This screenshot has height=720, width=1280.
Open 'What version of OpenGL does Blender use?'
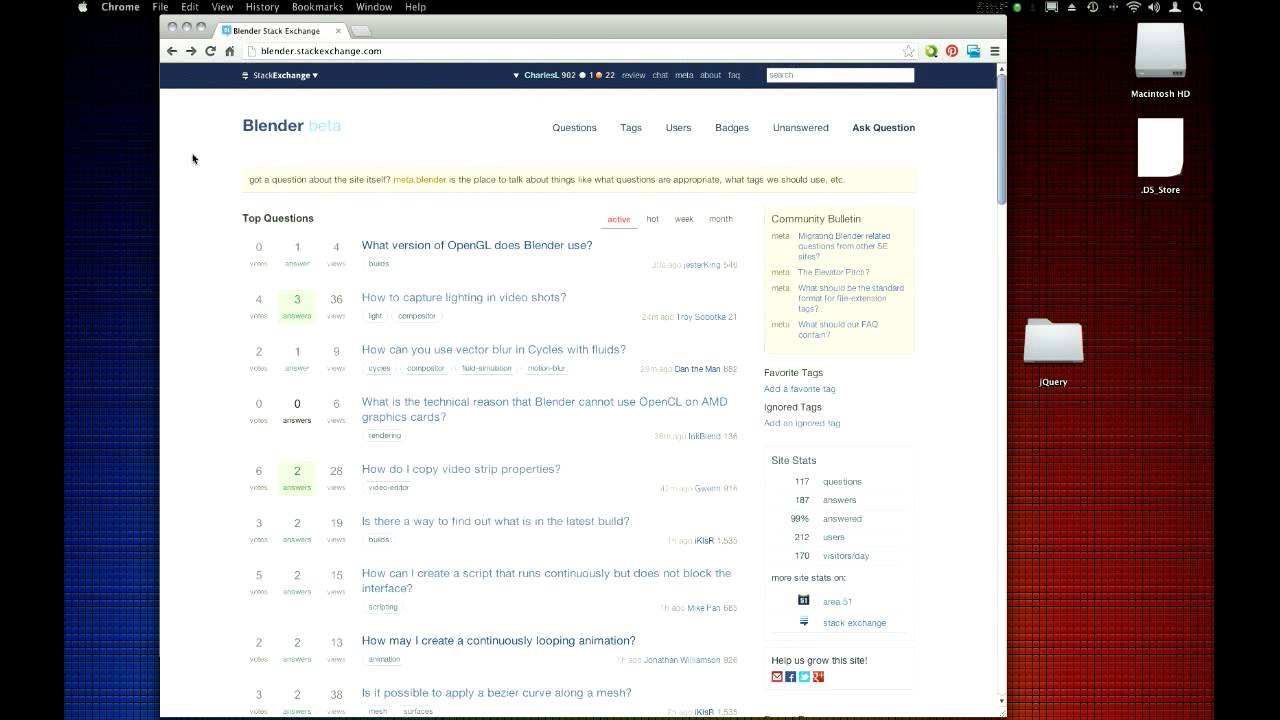tap(477, 245)
